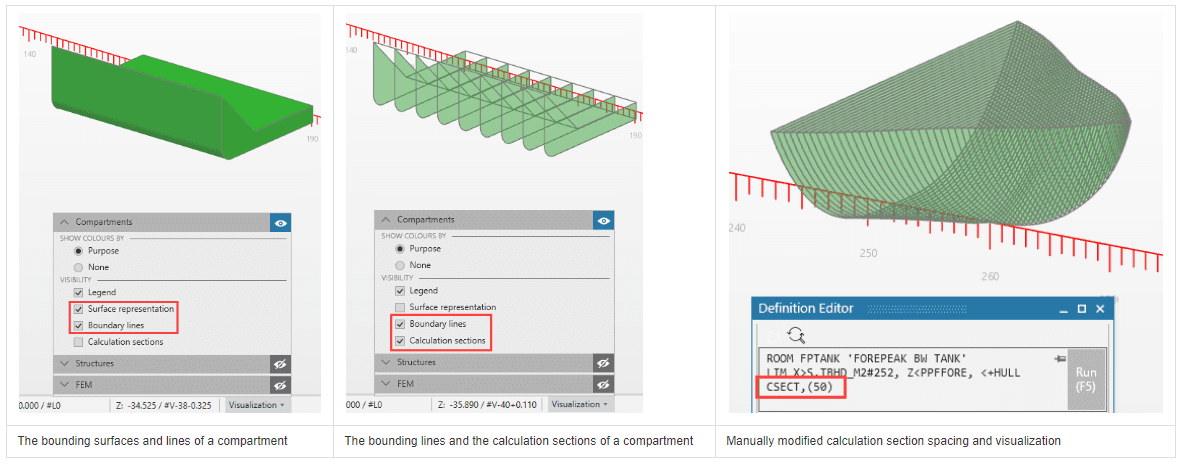Click the magnifier refresh icon in Definition Editor
The height and width of the screenshot is (464, 1182).
[796, 335]
